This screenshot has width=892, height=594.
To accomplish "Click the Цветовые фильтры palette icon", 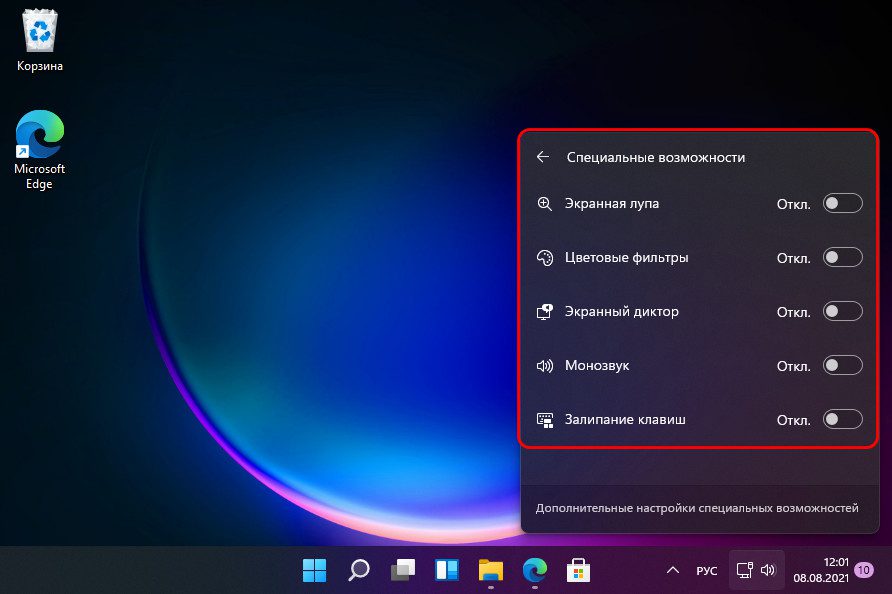I will (544, 258).
